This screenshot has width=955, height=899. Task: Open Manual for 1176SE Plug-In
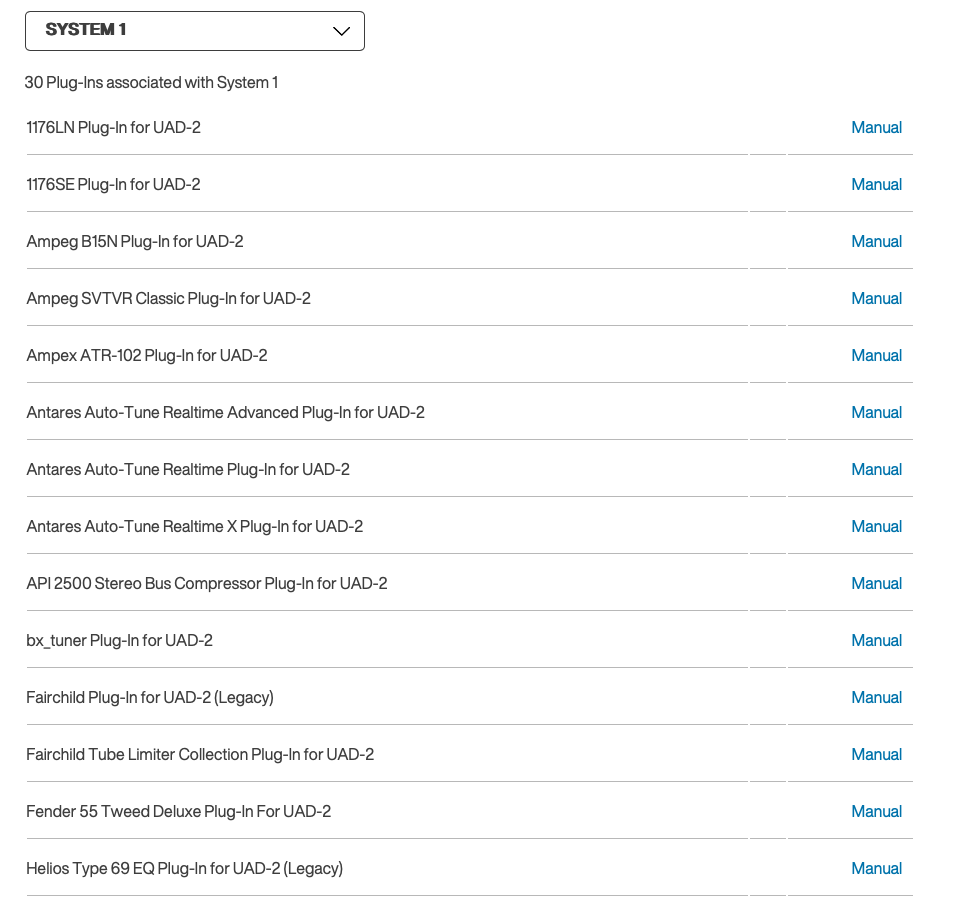(x=876, y=185)
